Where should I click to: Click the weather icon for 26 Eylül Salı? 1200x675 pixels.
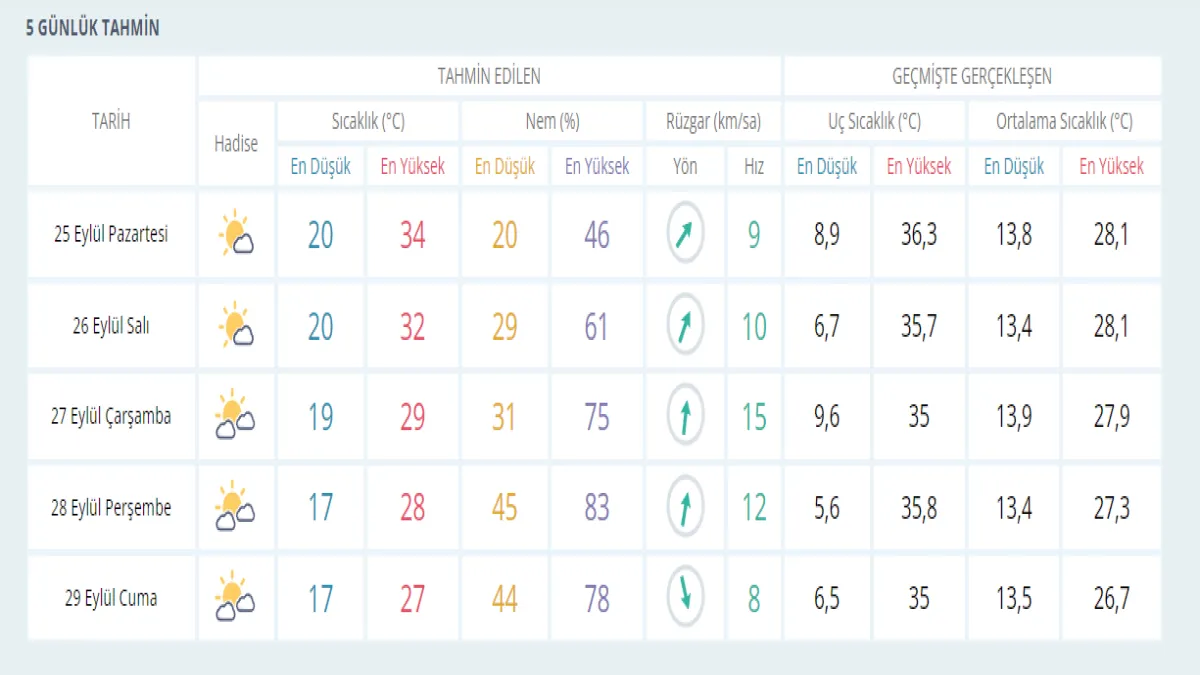236,326
